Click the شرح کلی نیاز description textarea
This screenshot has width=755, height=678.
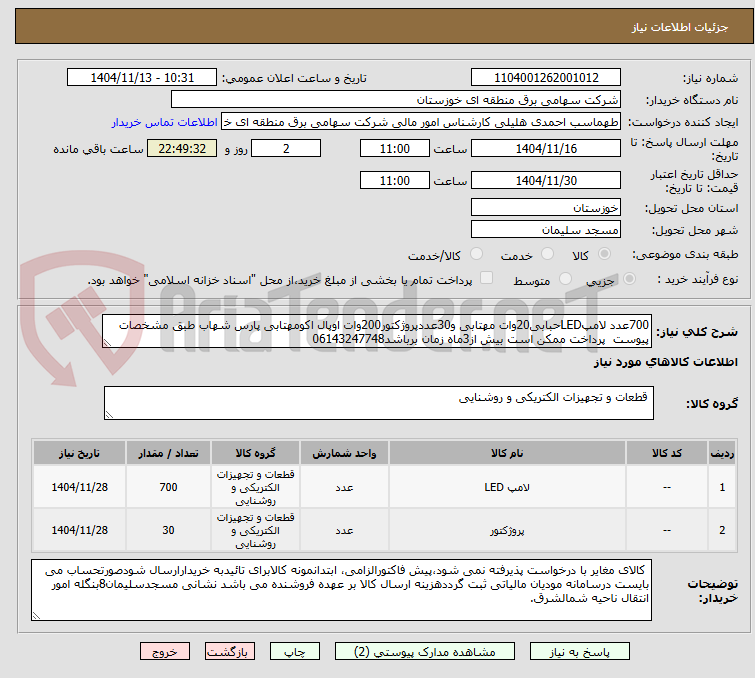[x=377, y=331]
